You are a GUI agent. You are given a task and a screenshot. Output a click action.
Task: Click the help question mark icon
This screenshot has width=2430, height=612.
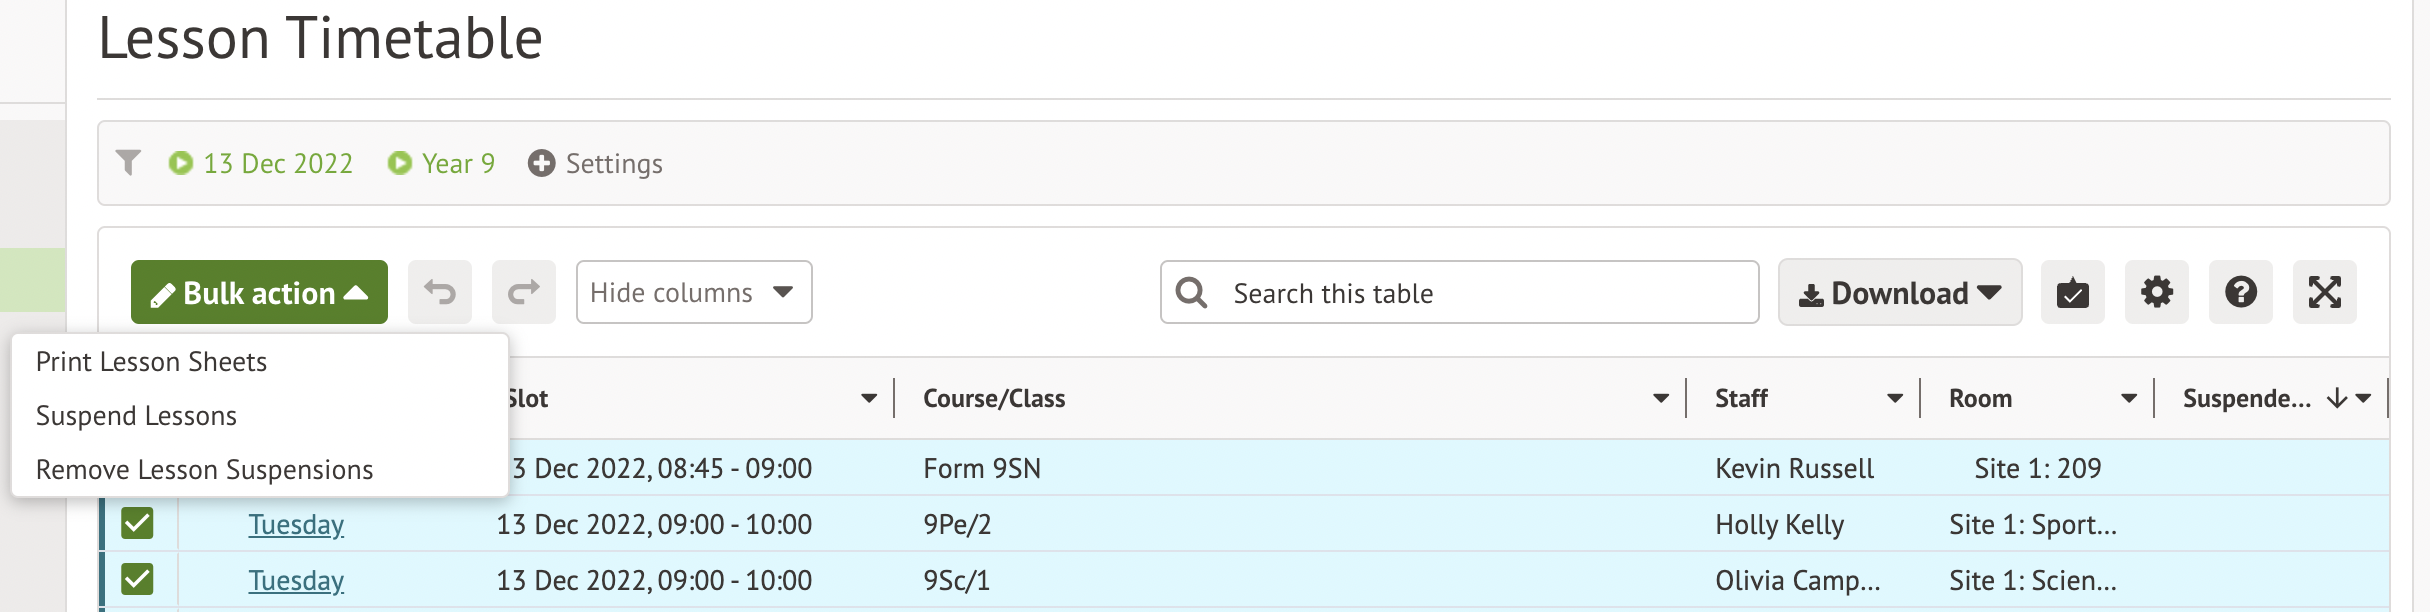point(2240,292)
